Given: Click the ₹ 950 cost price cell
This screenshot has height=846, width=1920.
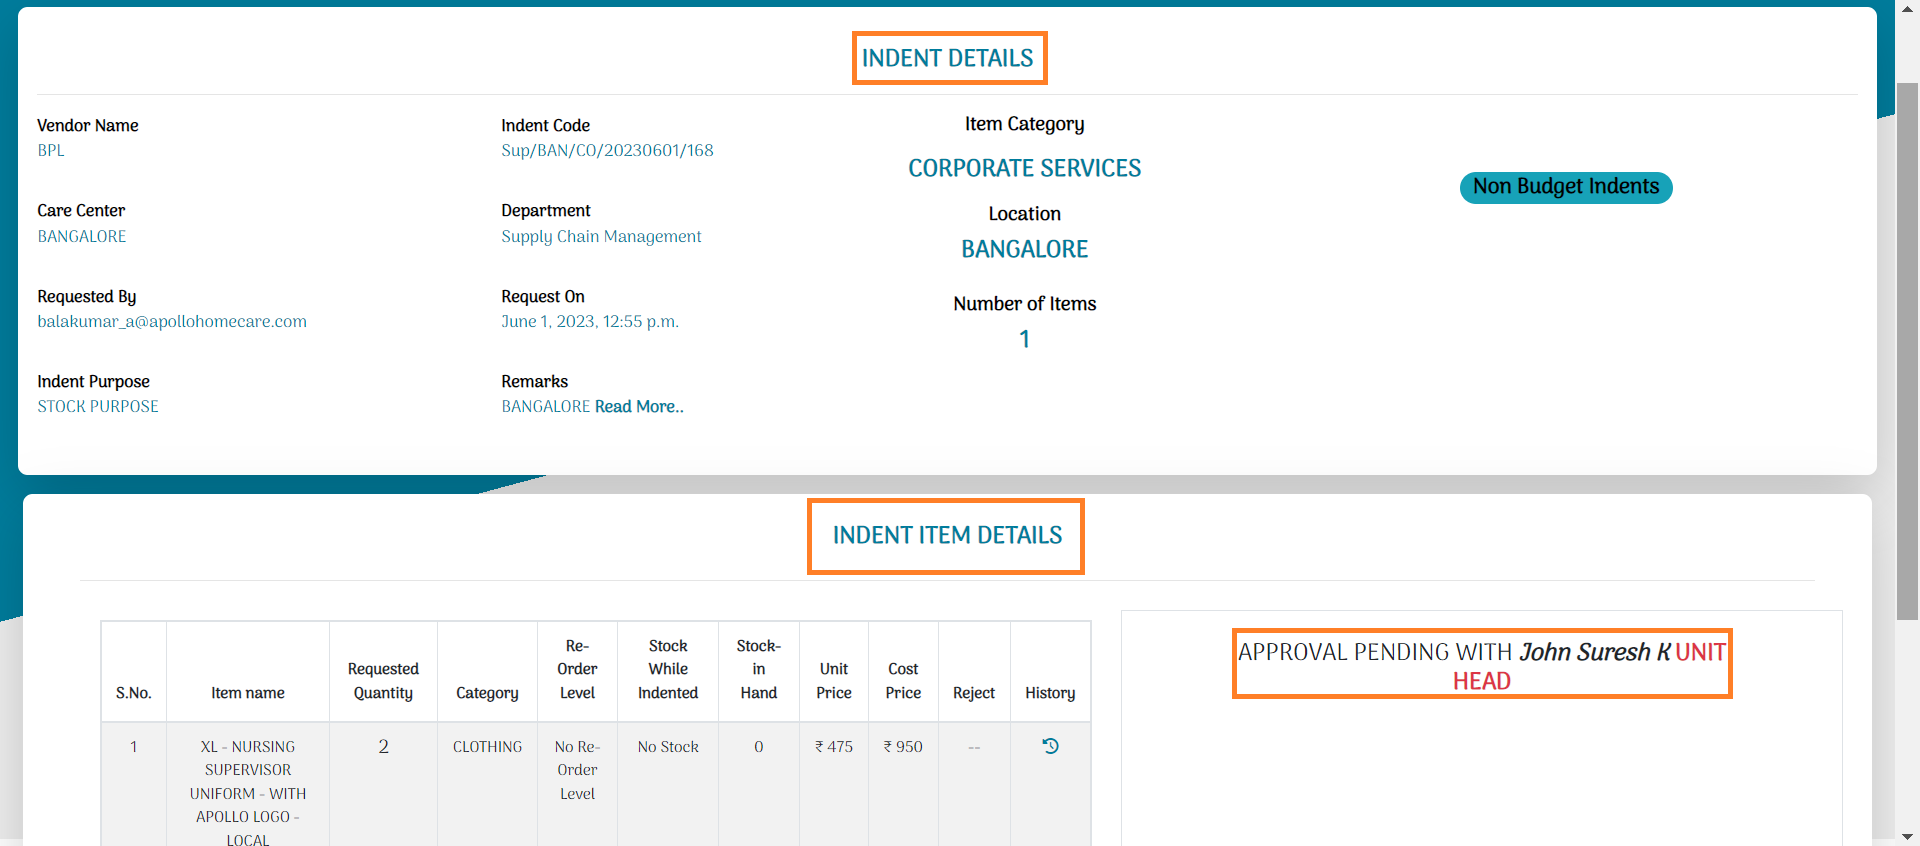Looking at the screenshot, I should tap(903, 747).
